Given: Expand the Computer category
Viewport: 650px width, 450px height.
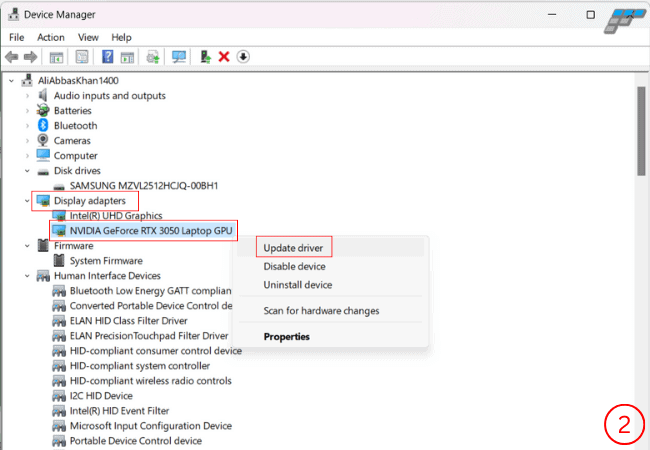Looking at the screenshot, I should [x=27, y=156].
